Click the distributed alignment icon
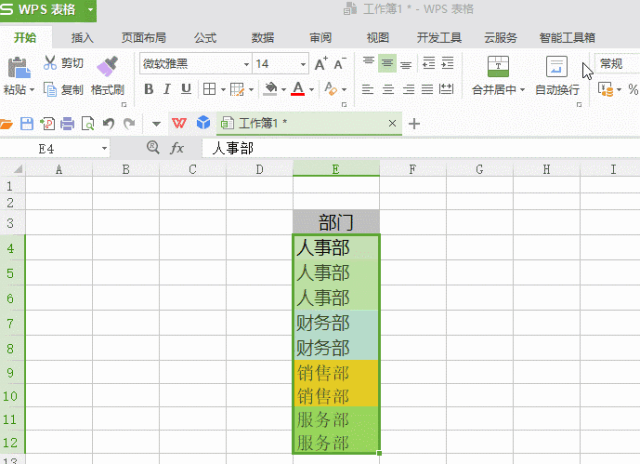 pos(446,89)
